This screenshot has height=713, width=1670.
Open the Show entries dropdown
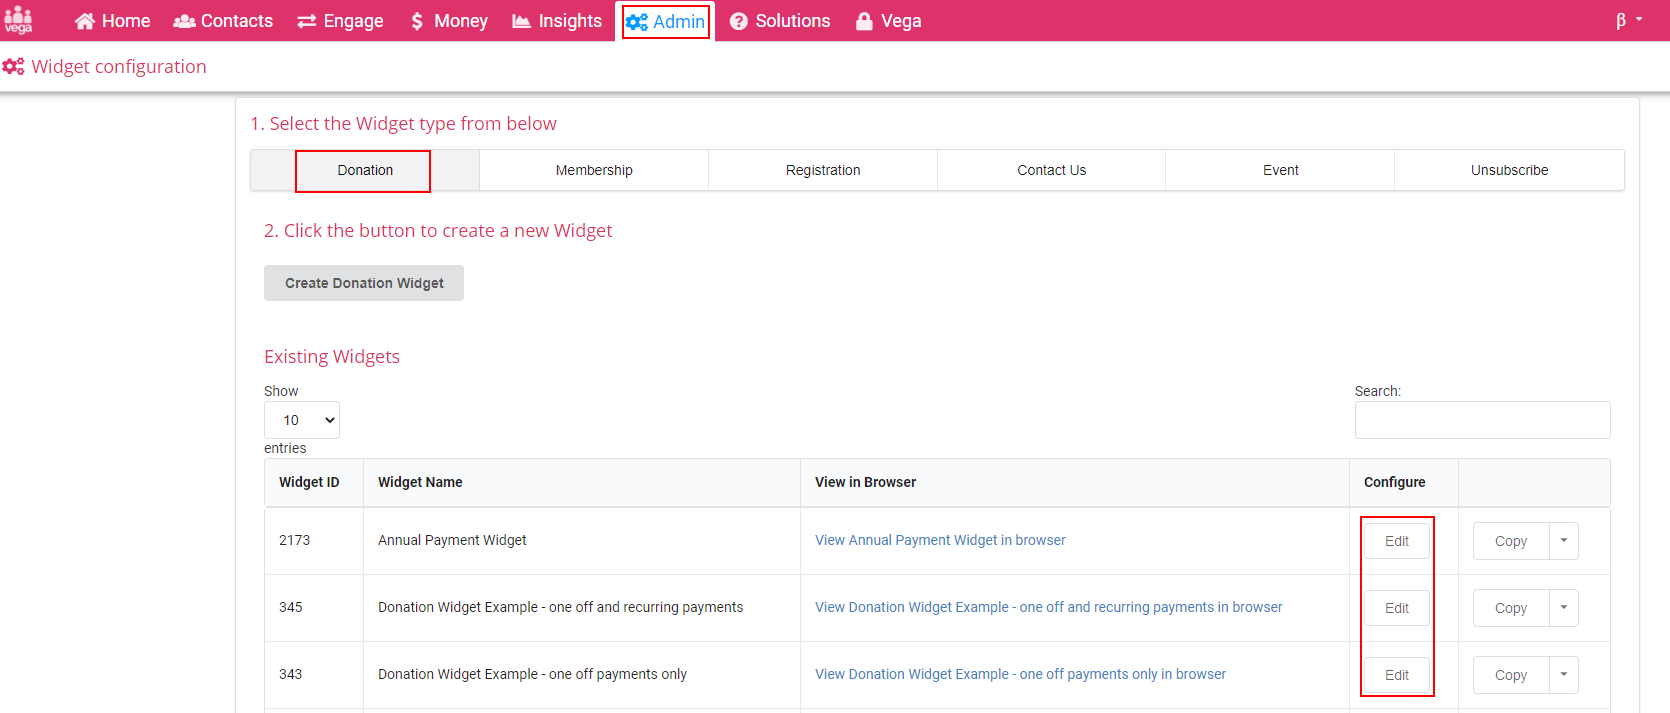tap(302, 420)
